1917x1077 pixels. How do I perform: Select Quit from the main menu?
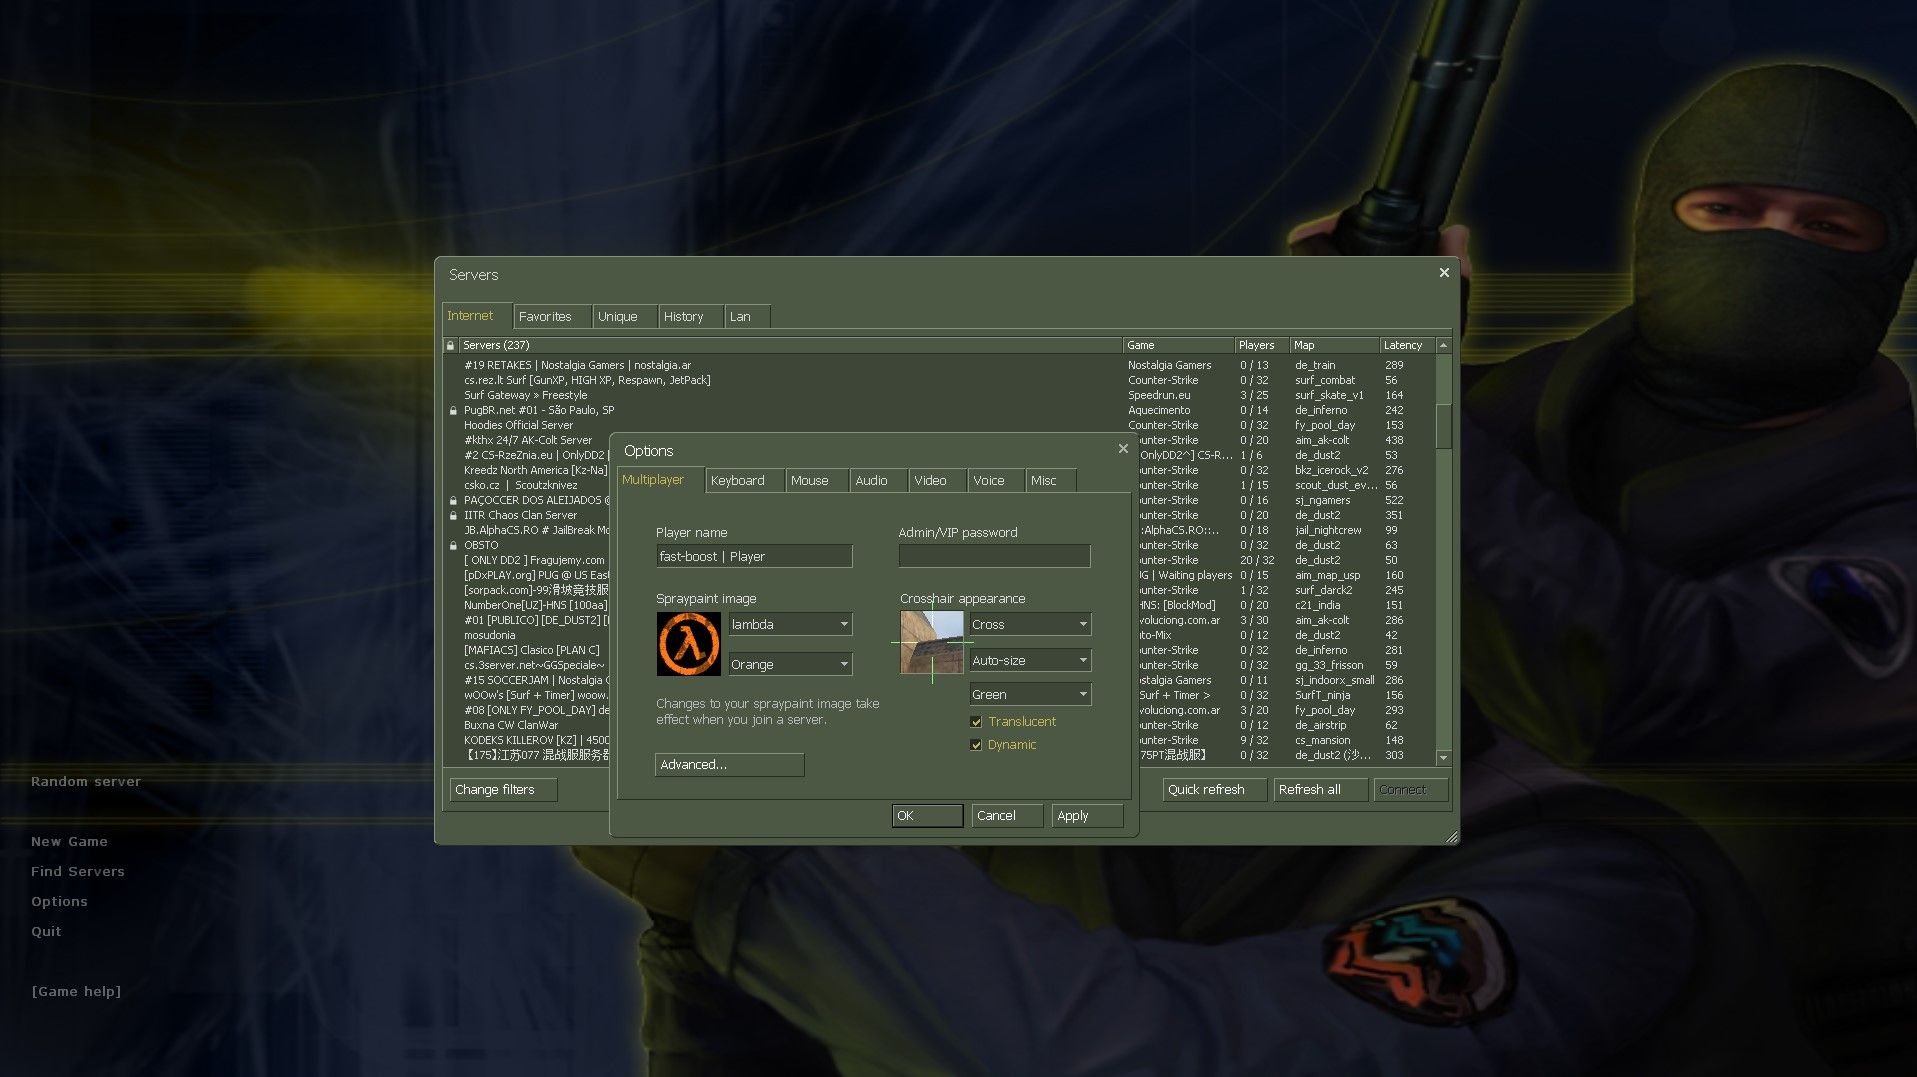click(x=45, y=930)
